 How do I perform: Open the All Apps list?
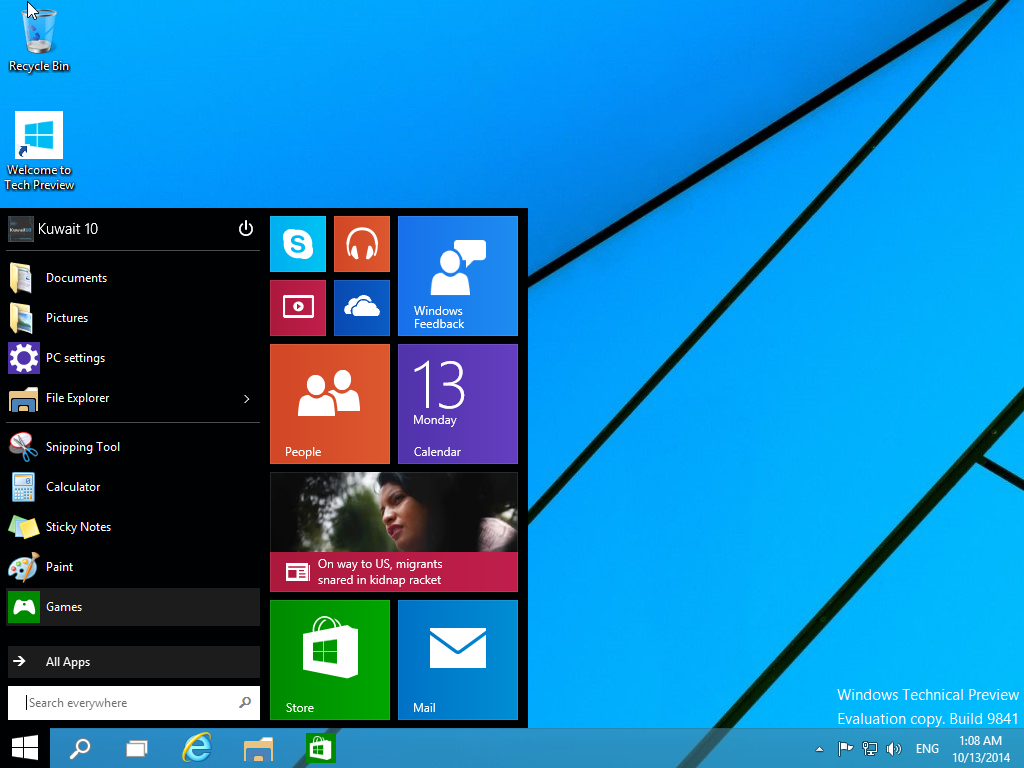67,661
